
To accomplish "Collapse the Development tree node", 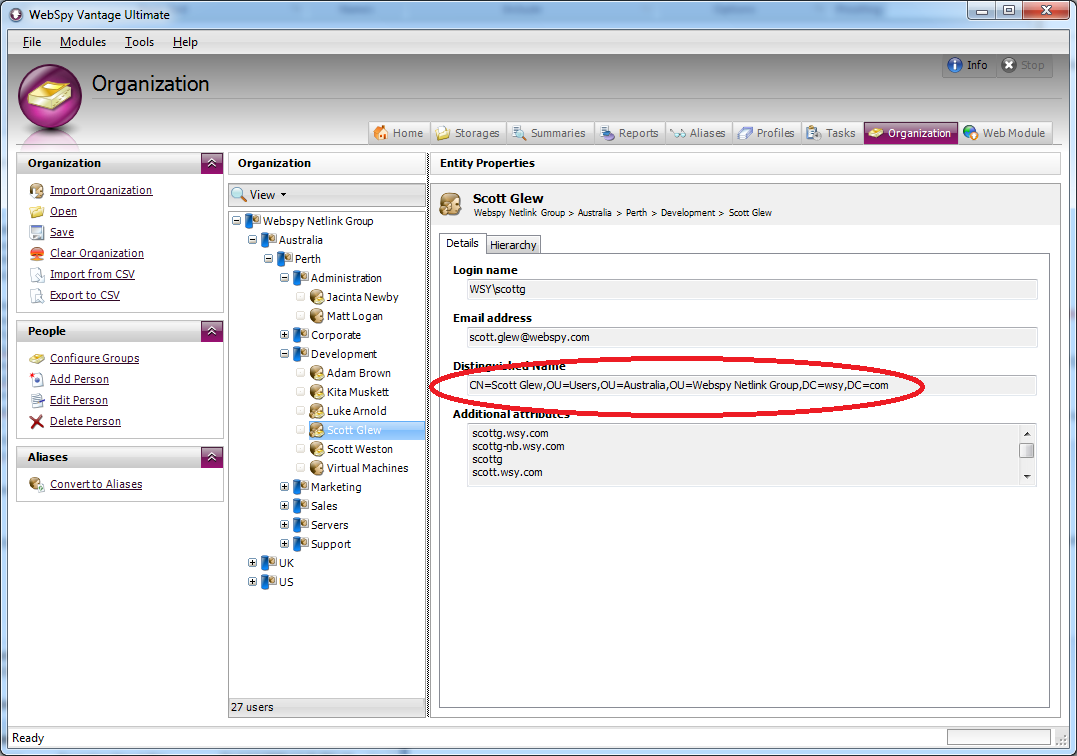I will (284, 354).
